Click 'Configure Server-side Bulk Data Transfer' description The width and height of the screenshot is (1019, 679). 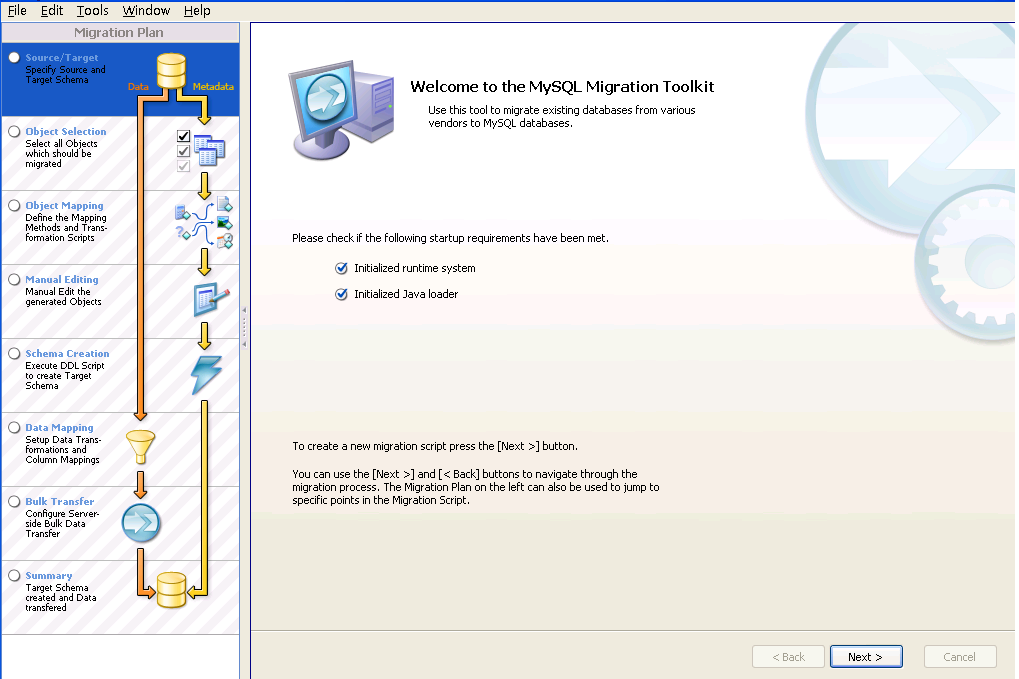(x=62, y=524)
